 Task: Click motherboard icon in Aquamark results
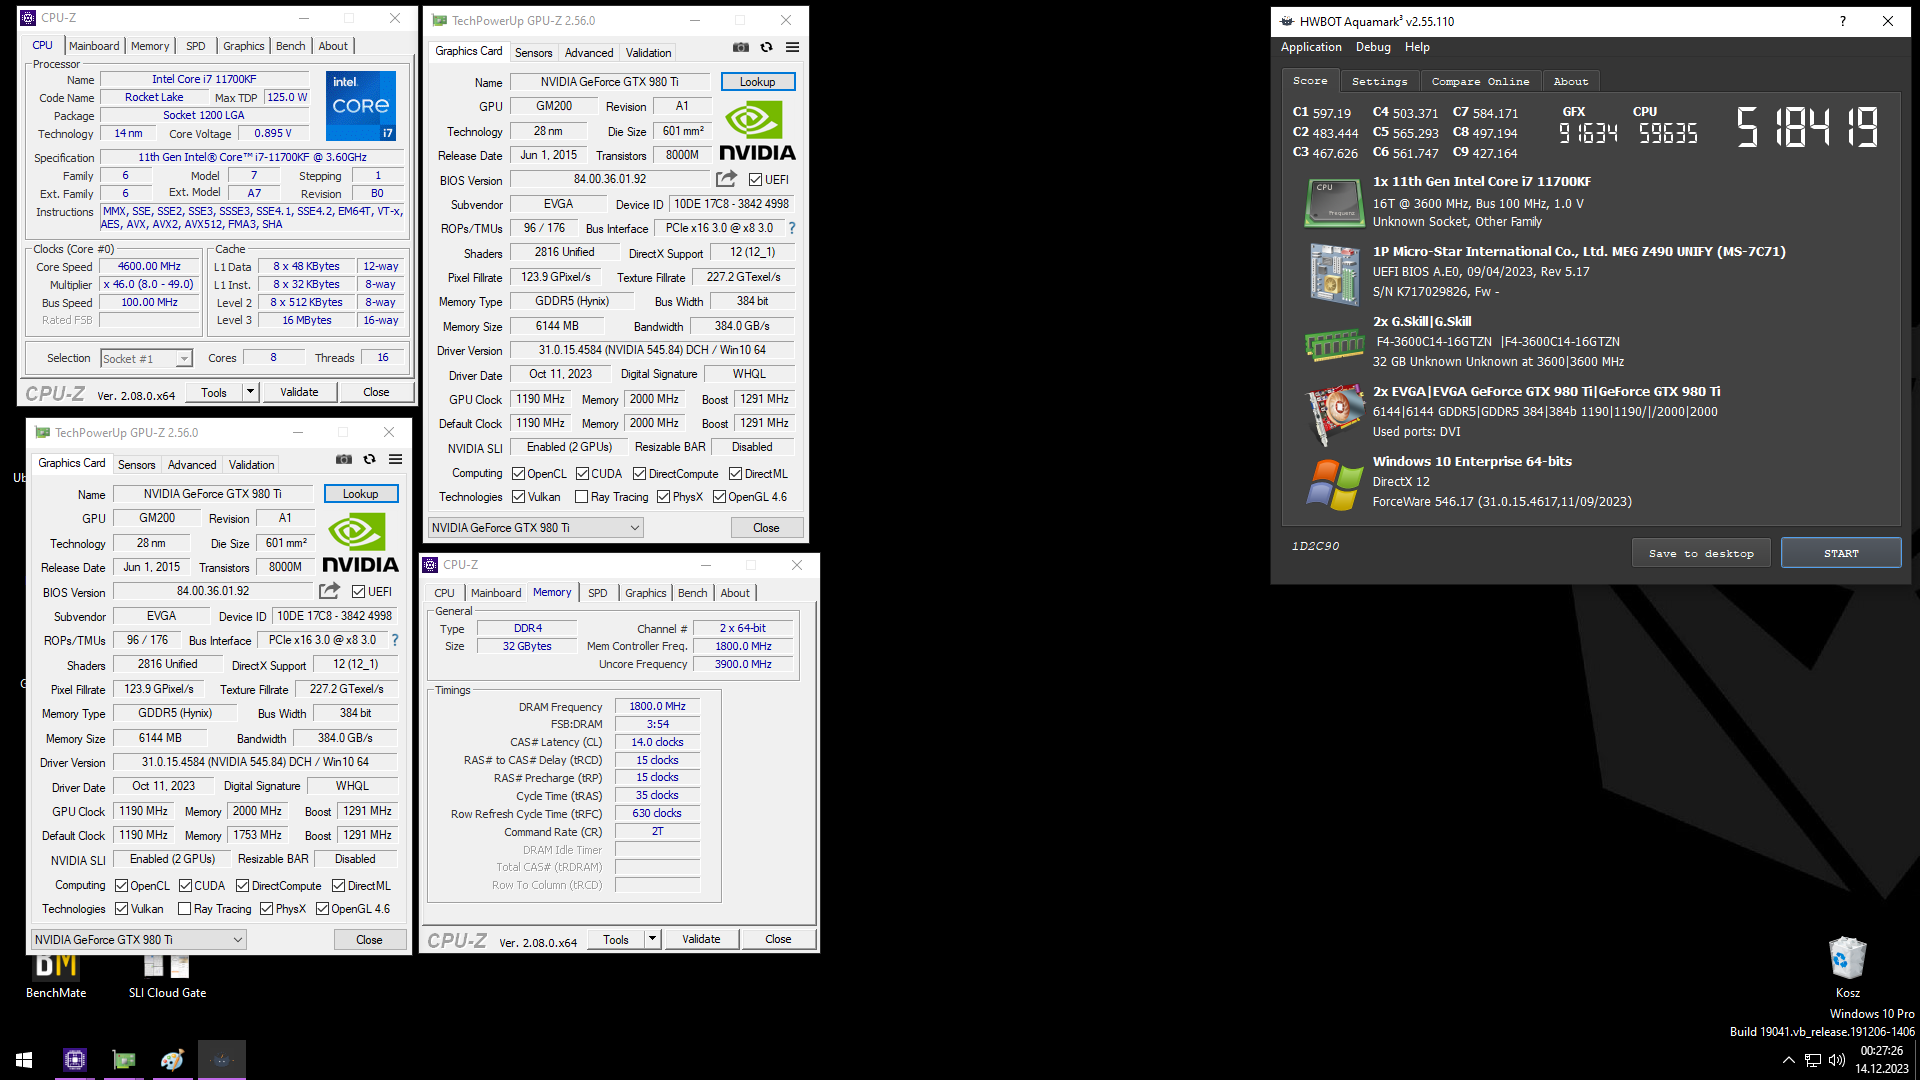click(1335, 273)
